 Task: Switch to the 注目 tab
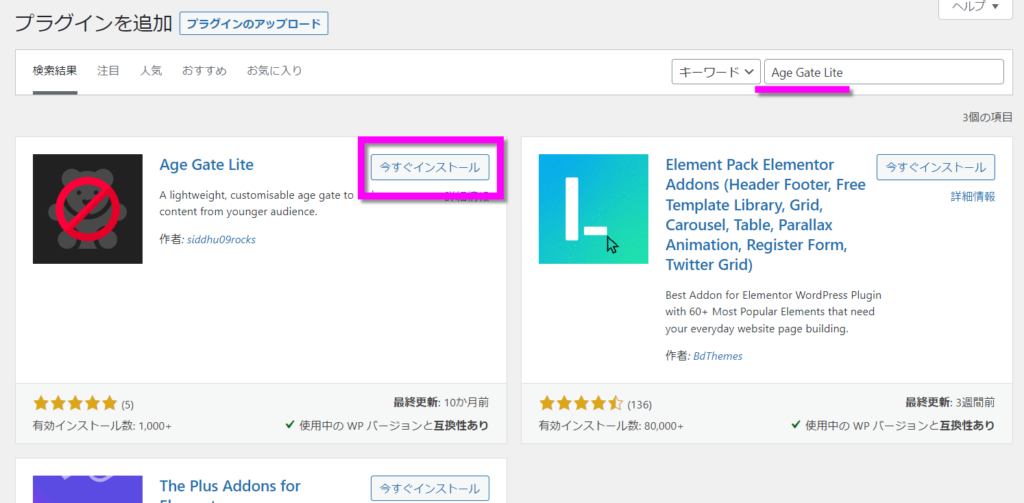108,71
